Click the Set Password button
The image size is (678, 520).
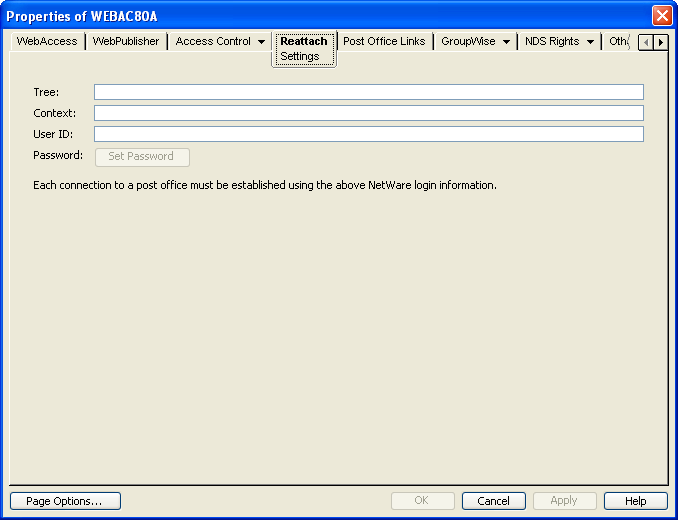click(x=142, y=157)
